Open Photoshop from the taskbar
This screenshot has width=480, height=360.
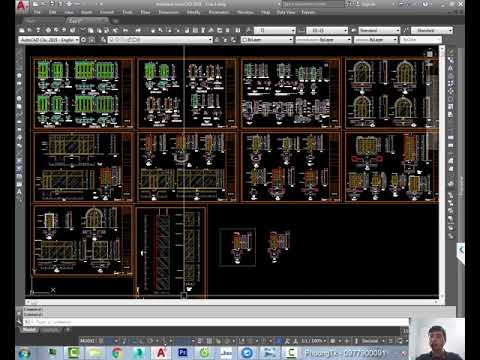coord(182,353)
